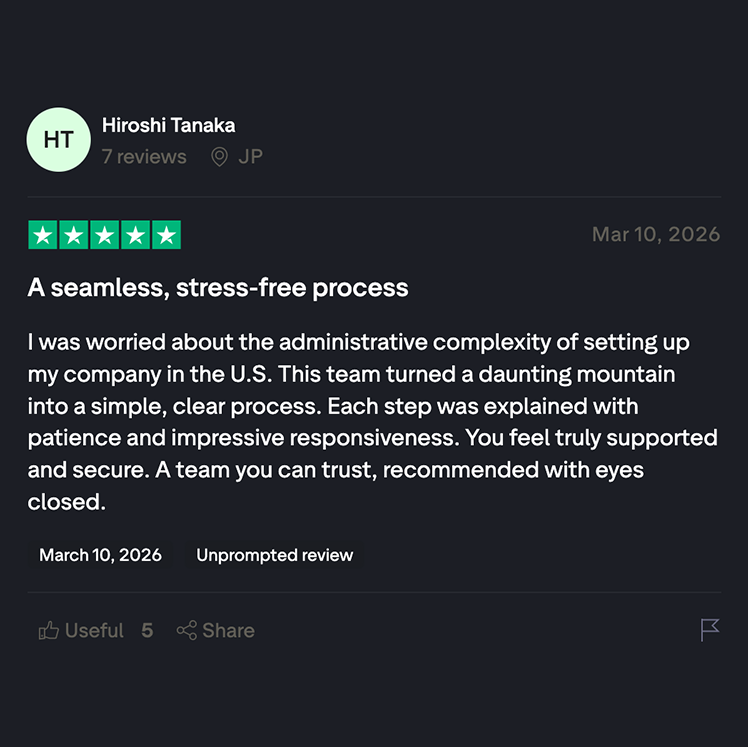Click the thumbs-up icon
Viewport: 748px width, 747px height.
(x=49, y=631)
